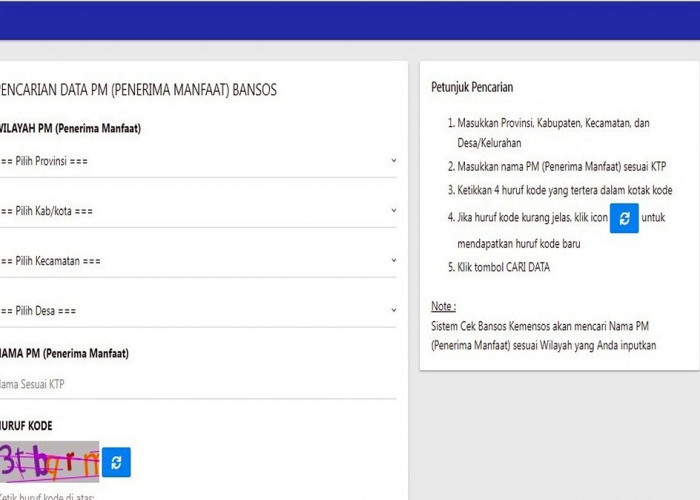Click the chevron arrow on Kab/kota row
Viewport: 700px width, 500px height.
tap(393, 211)
